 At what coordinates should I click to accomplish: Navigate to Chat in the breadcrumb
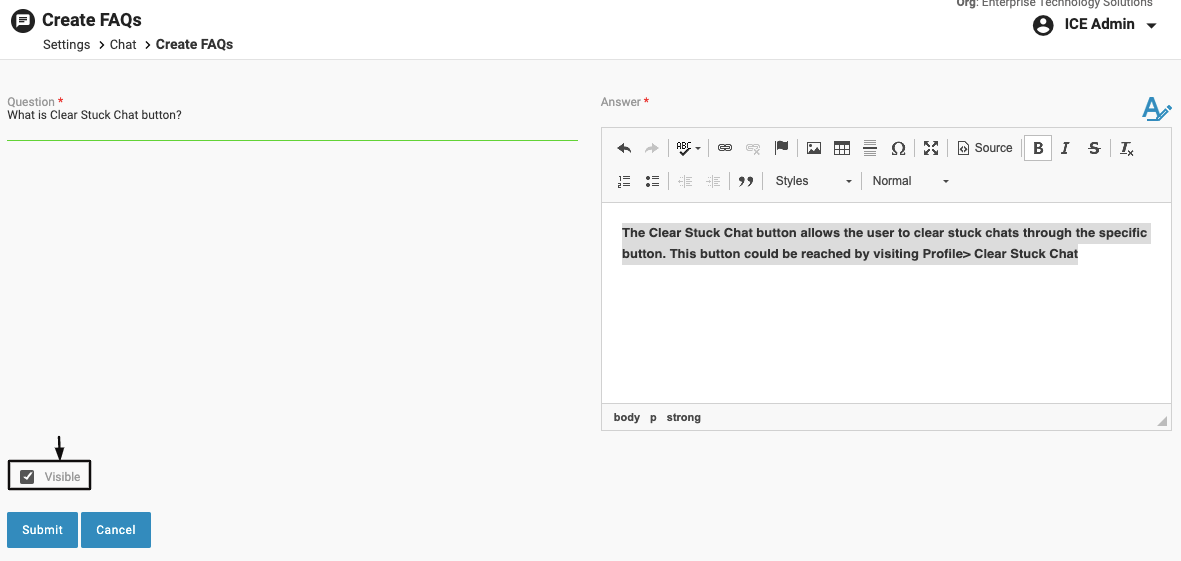pyautogui.click(x=123, y=45)
